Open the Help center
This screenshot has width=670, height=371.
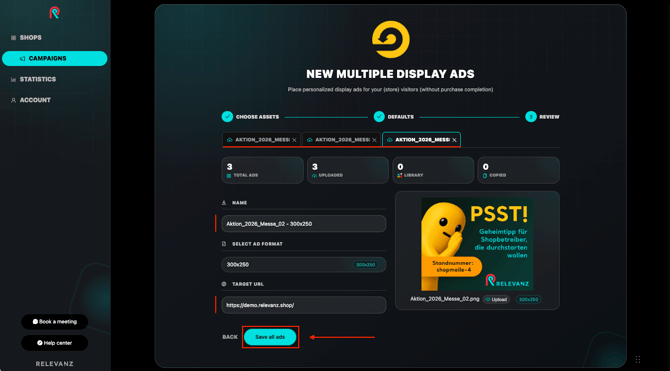[x=55, y=343]
